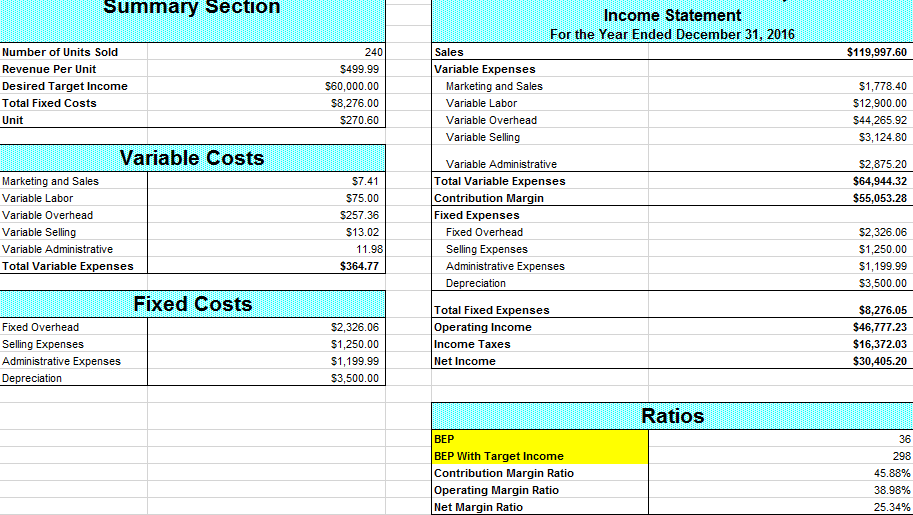Screen dimensions: 913x515
Task: Select the Variable Costs section header
Action: [x=192, y=158]
